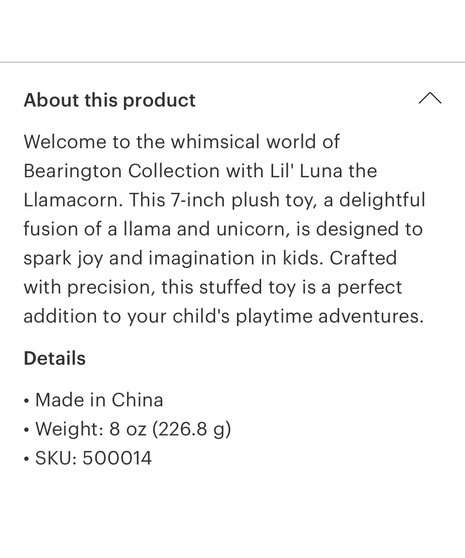This screenshot has width=465, height=558.
Task: Click the Weight: 8 oz detail line
Action: (133, 429)
